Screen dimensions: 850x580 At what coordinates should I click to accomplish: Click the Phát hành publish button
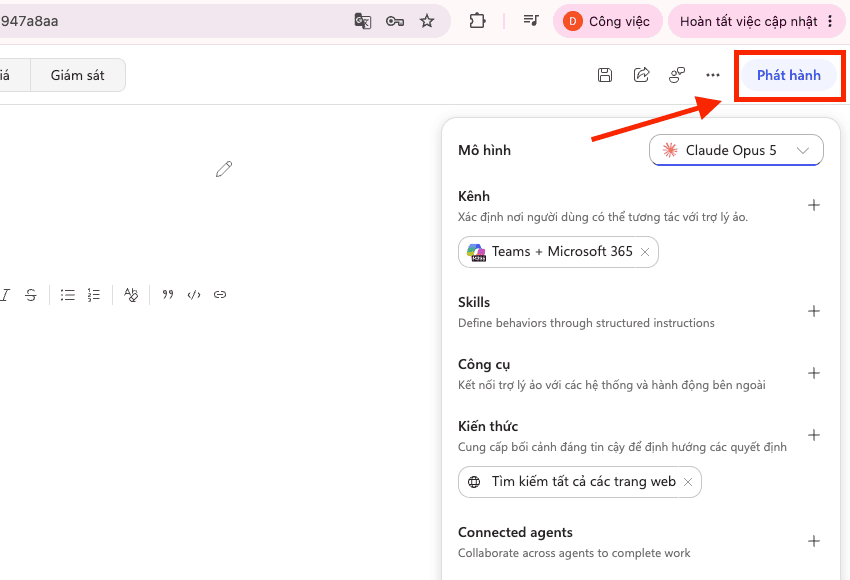coord(789,75)
